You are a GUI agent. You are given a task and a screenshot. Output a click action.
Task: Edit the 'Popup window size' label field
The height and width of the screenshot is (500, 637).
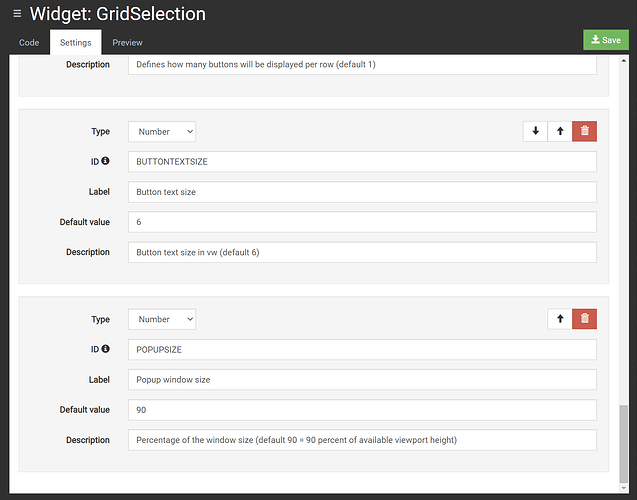362,379
